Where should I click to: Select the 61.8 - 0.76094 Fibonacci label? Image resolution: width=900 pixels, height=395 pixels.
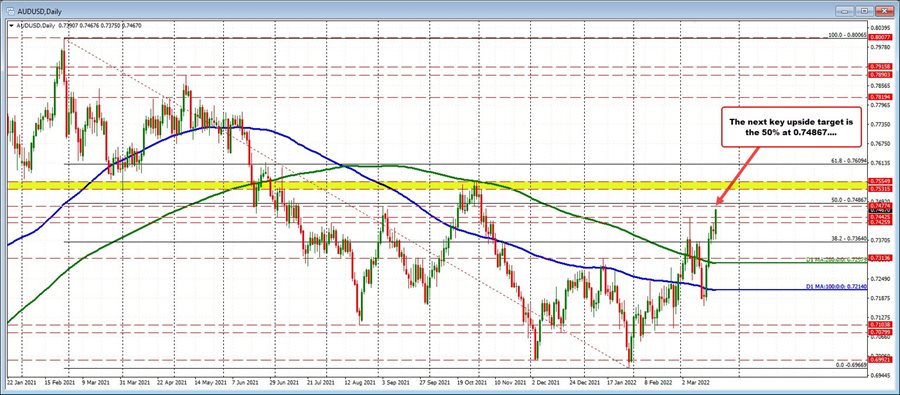pyautogui.click(x=848, y=161)
